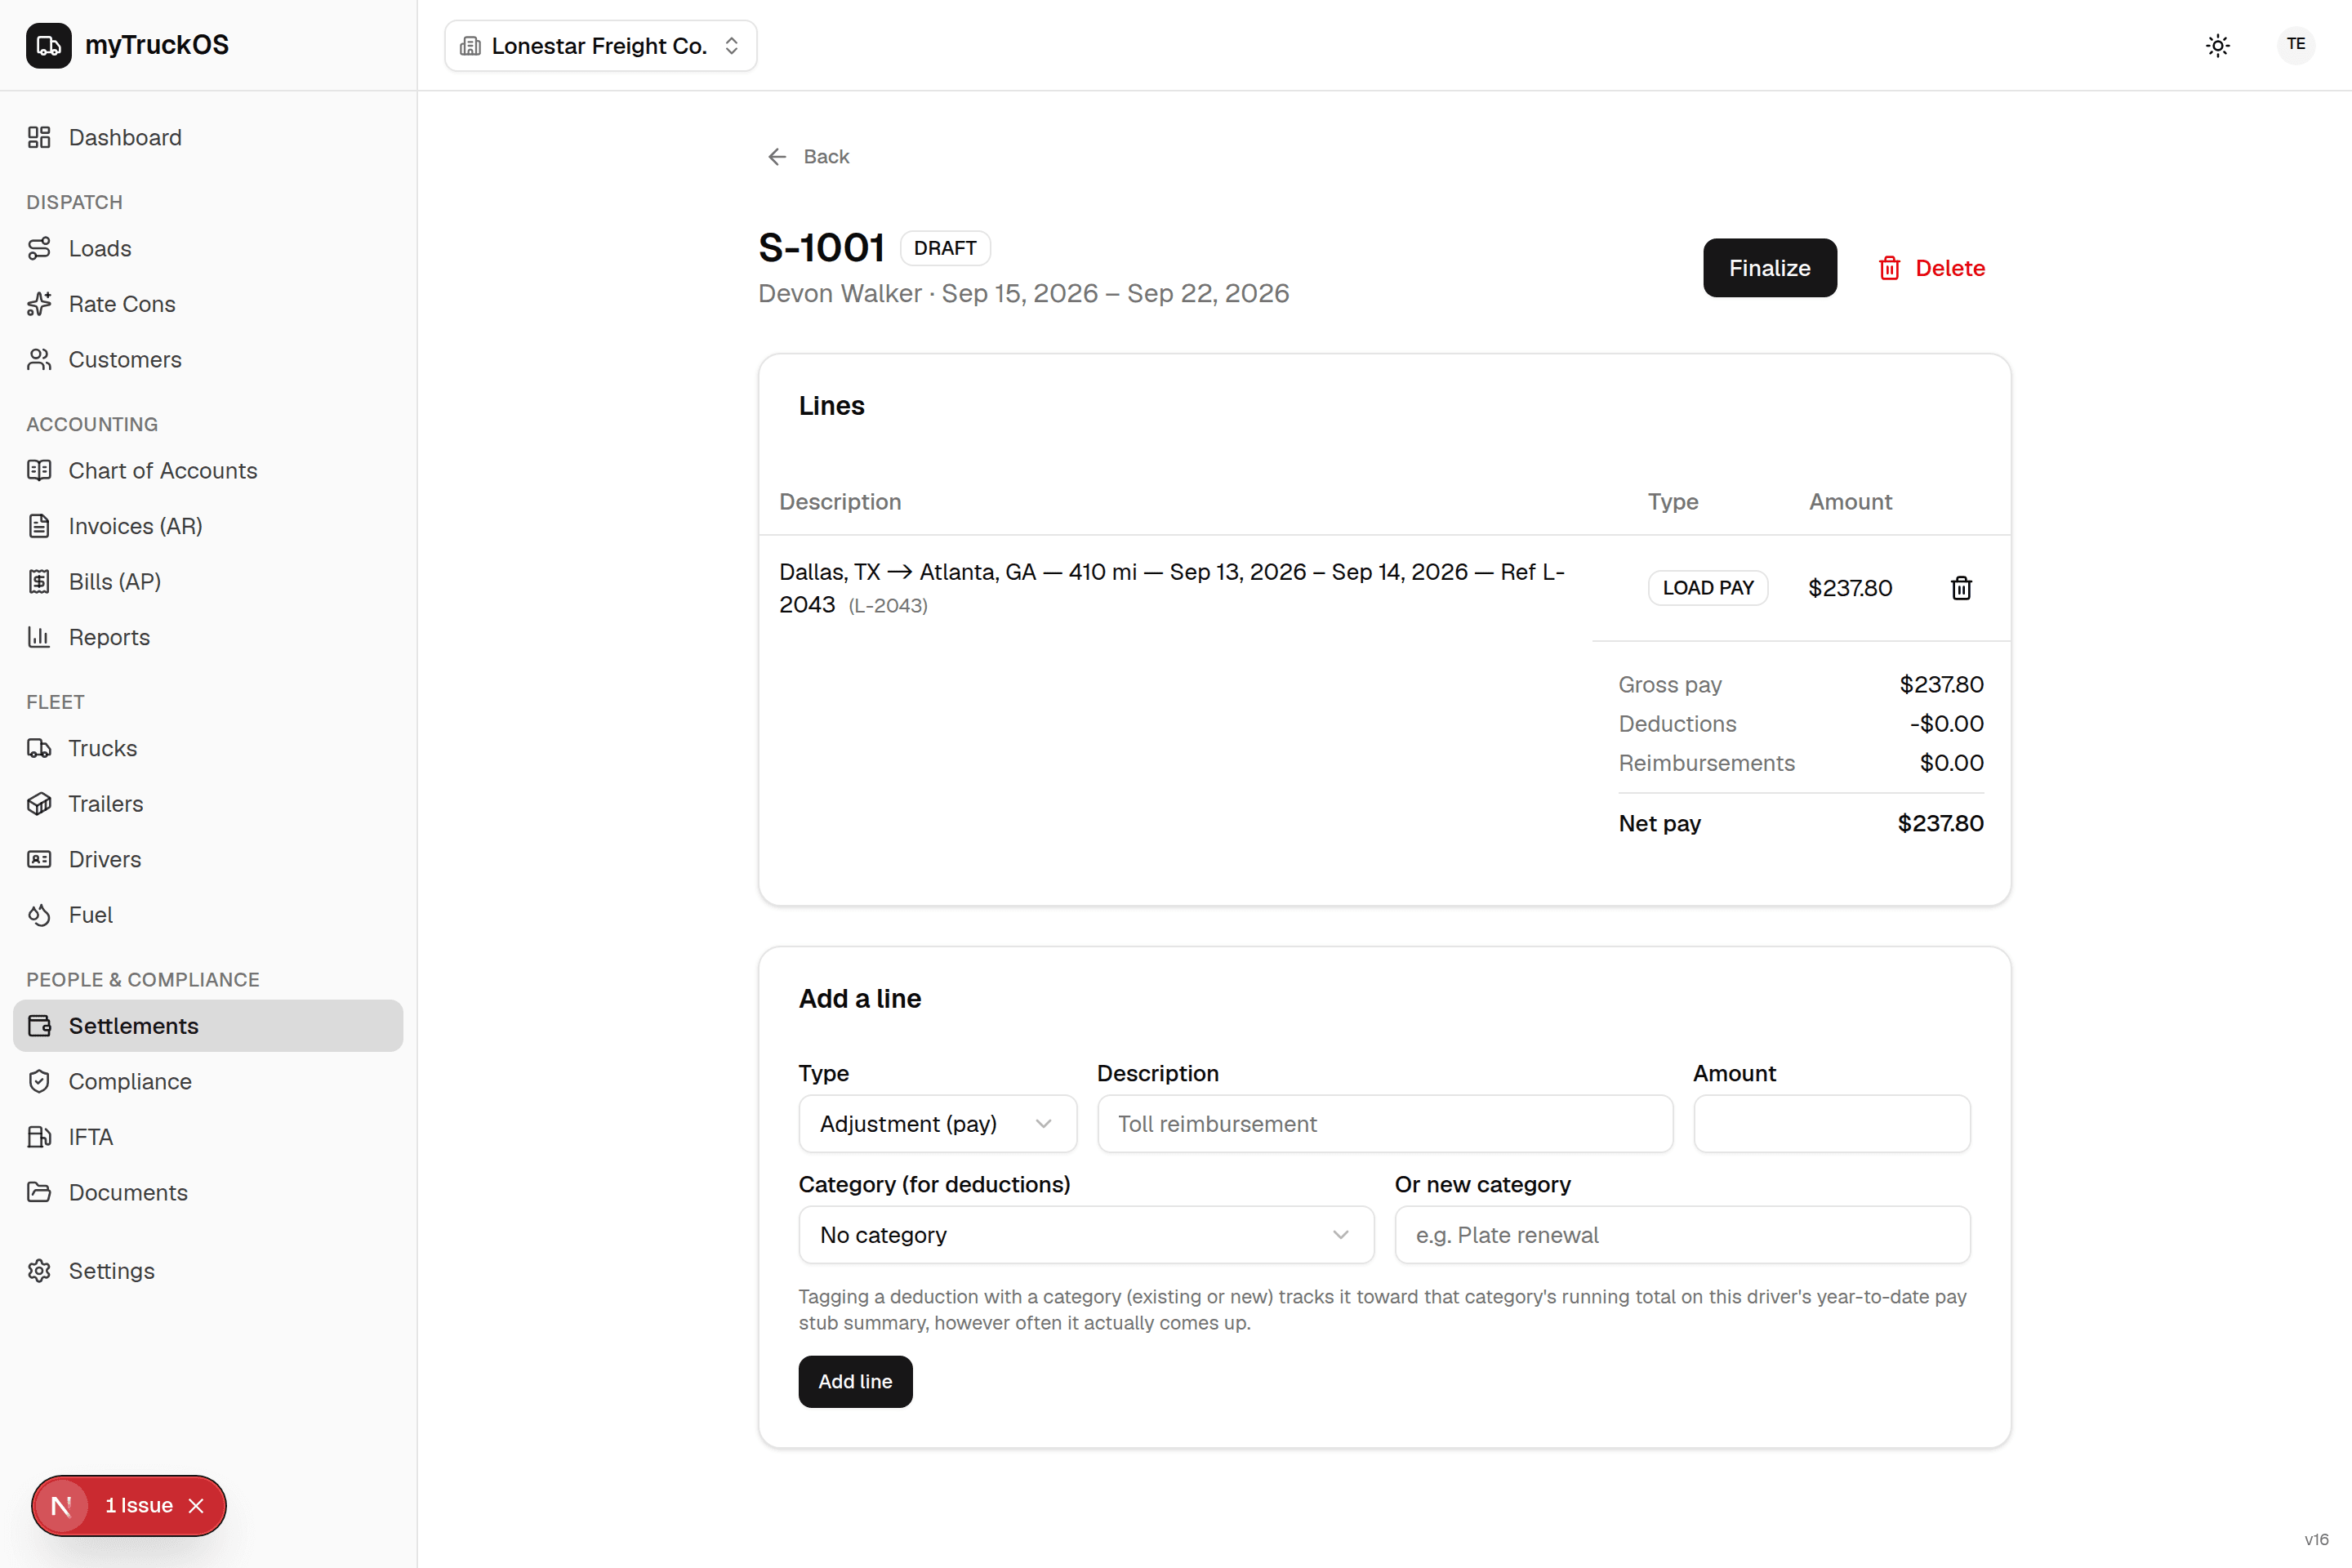Open the 1 Issue Next.js indicator

pyautogui.click(x=138, y=1505)
